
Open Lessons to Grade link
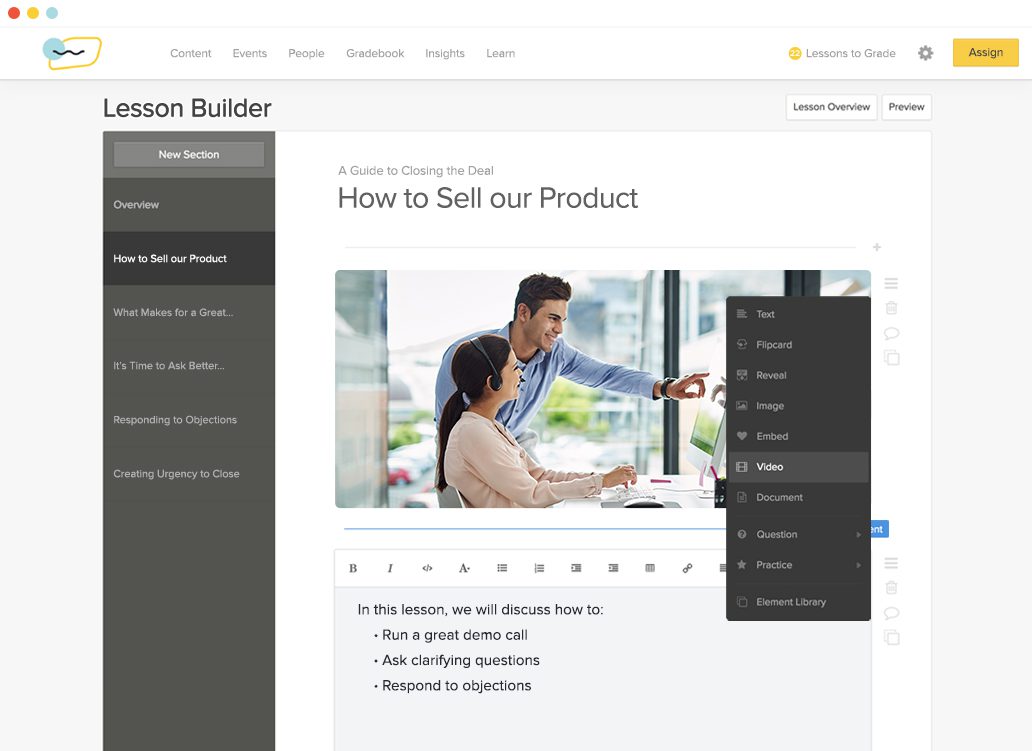click(842, 53)
